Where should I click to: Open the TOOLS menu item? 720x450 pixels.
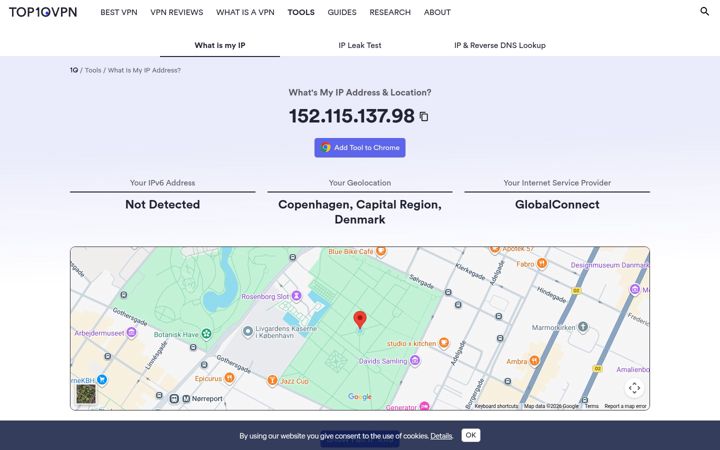pyautogui.click(x=301, y=12)
